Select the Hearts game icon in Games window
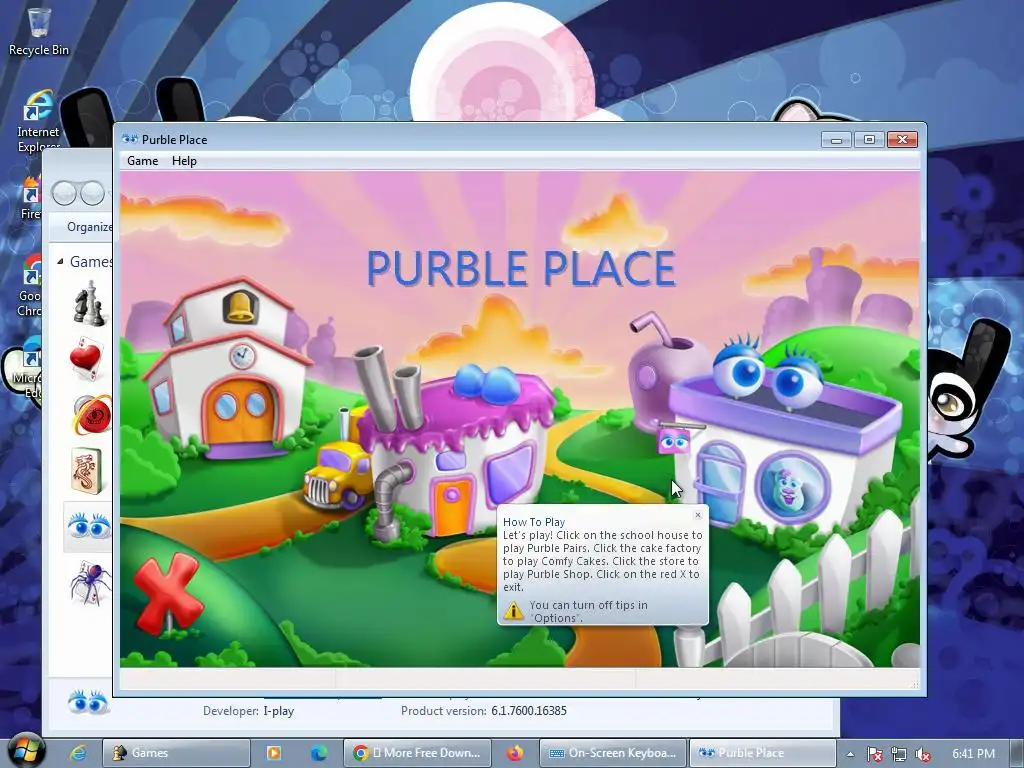This screenshot has width=1024, height=768. pos(86,358)
